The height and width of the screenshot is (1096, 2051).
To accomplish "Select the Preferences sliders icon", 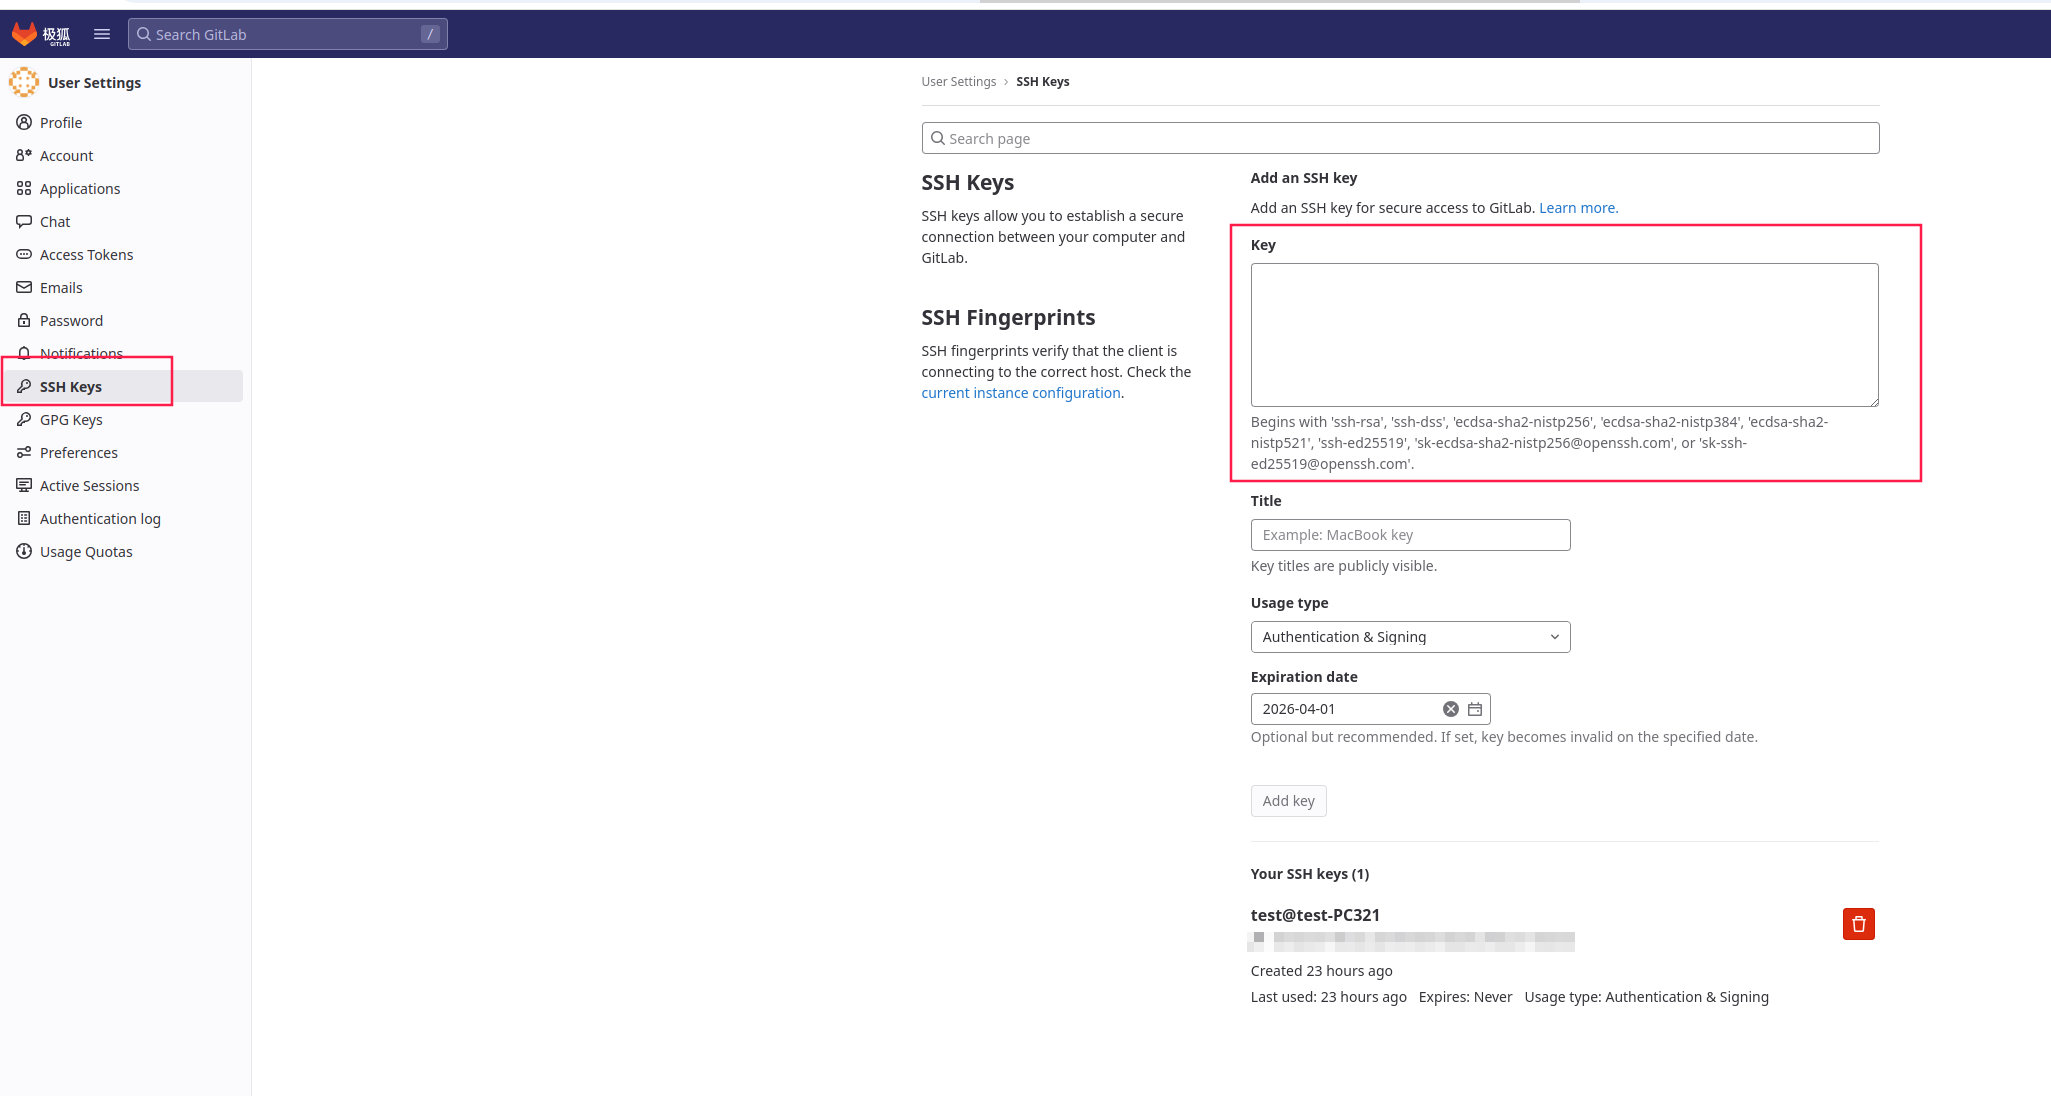I will [24, 452].
